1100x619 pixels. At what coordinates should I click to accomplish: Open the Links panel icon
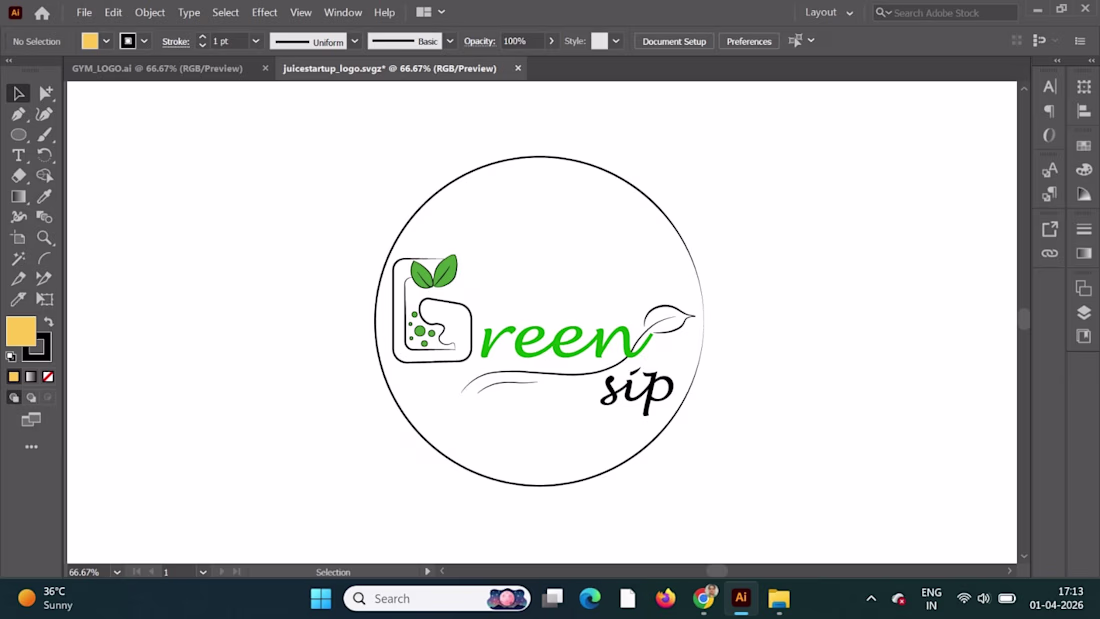[1049, 253]
